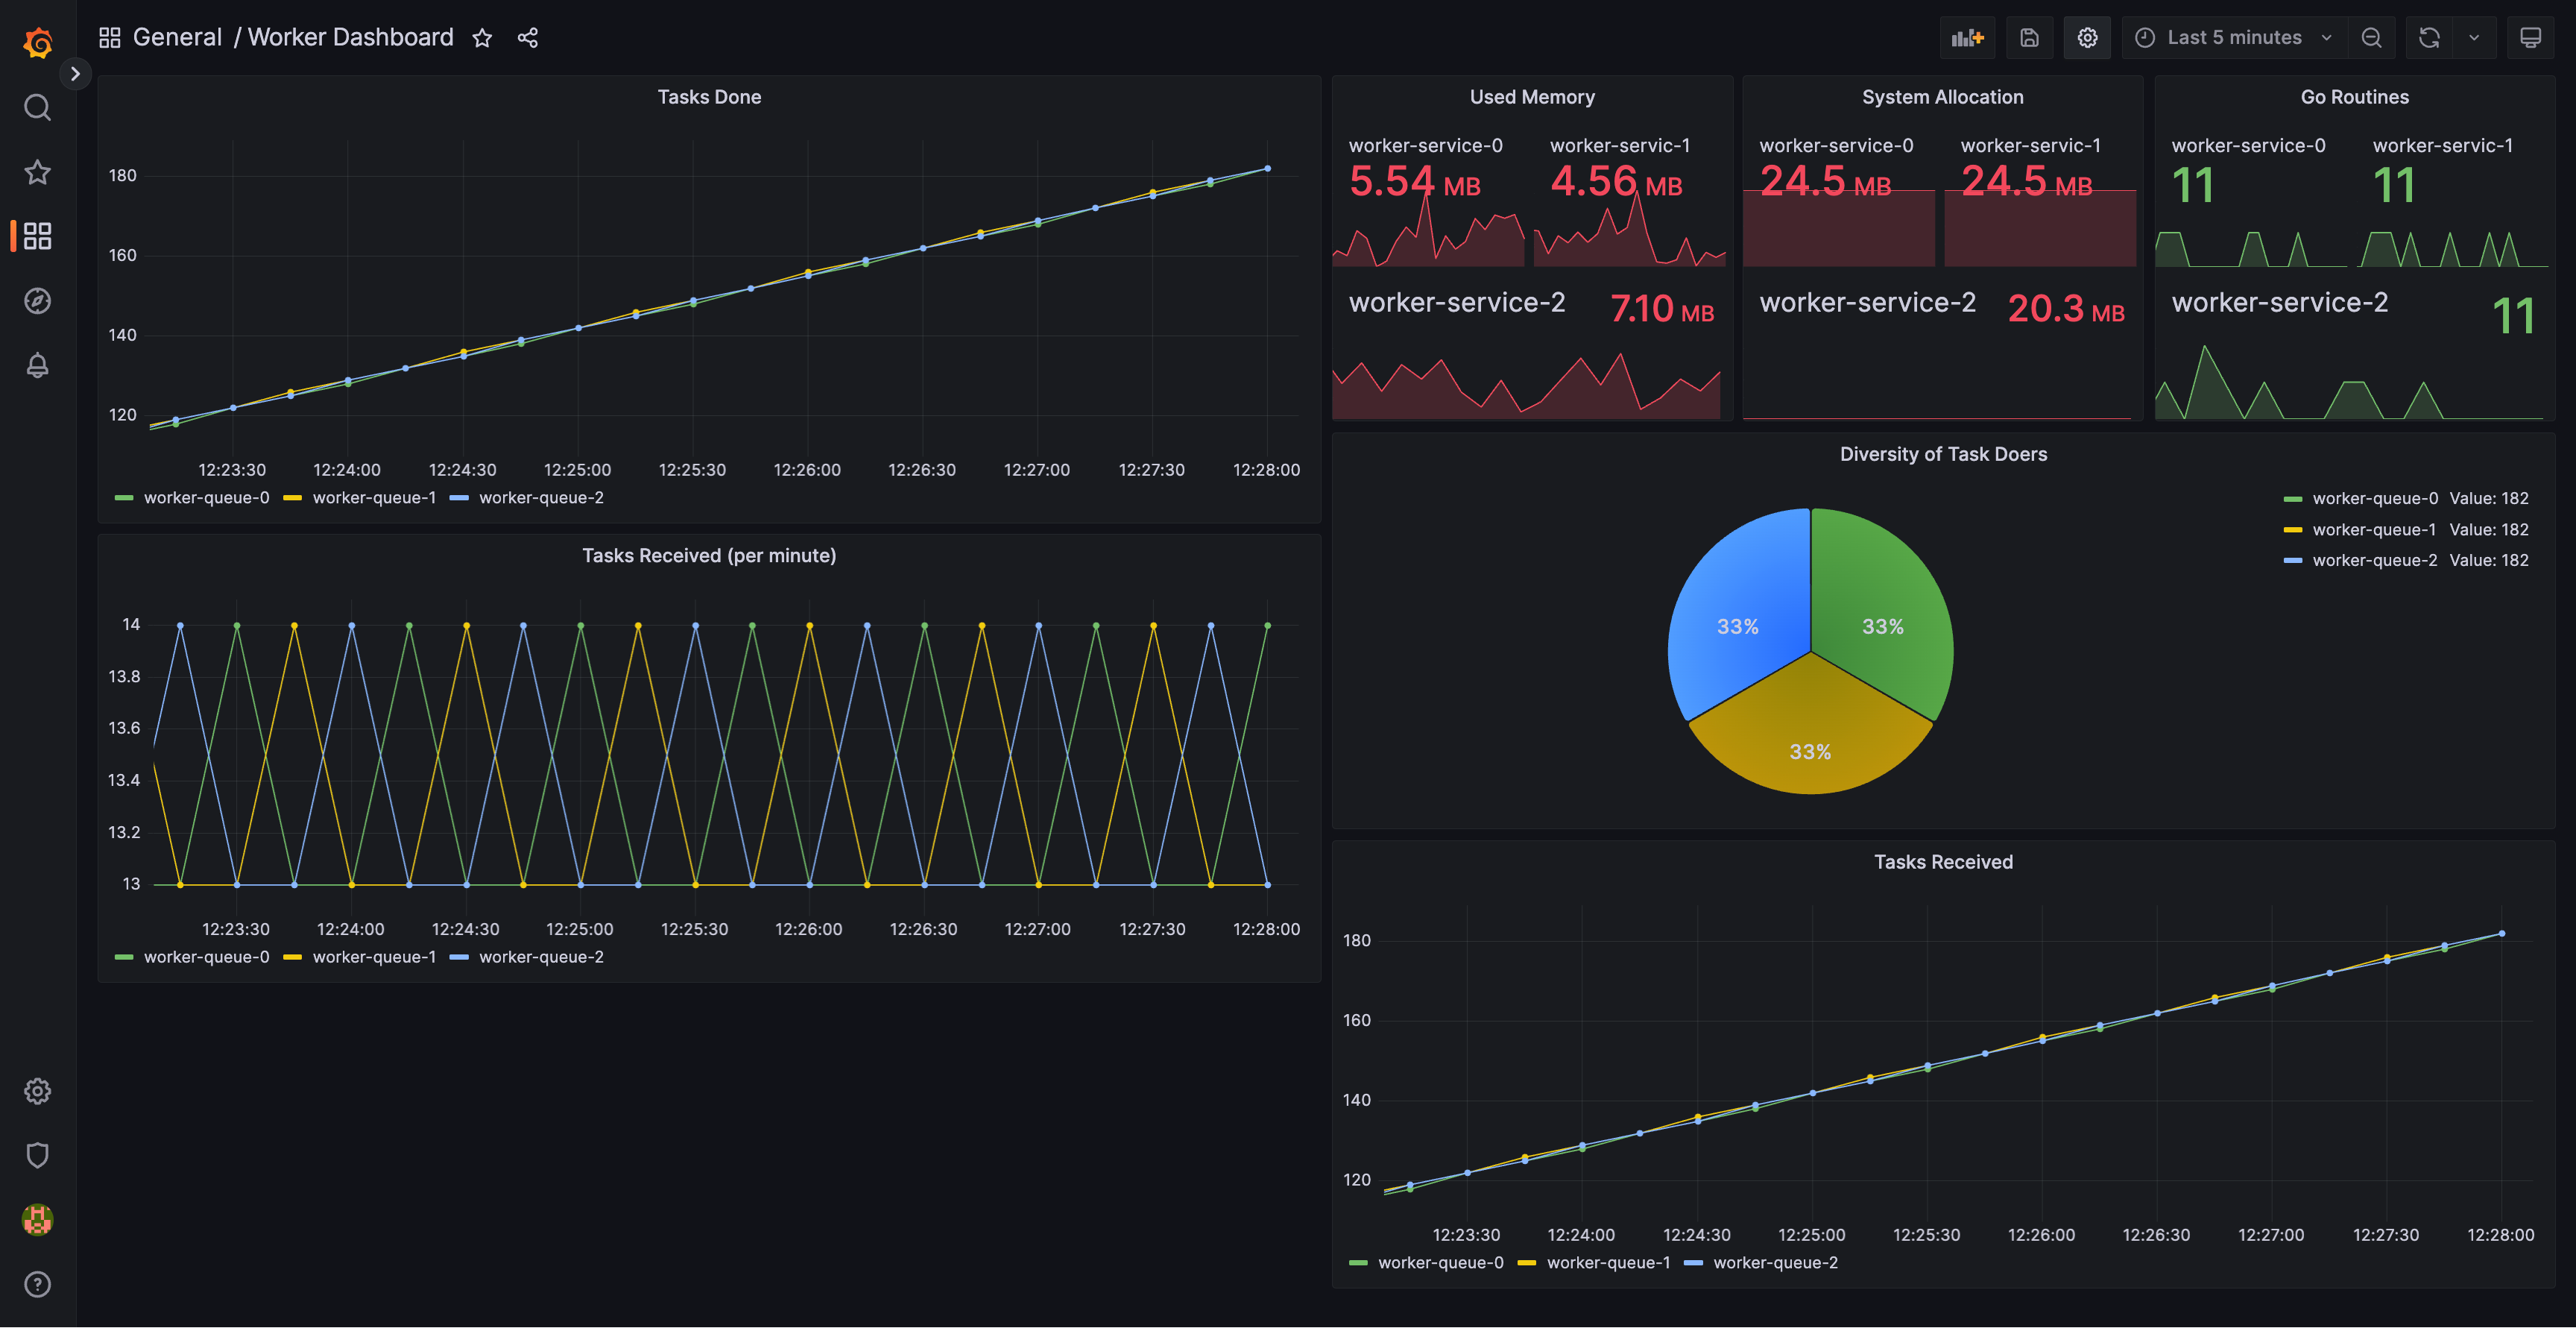Open the Alerting bell icon

pos(37,366)
